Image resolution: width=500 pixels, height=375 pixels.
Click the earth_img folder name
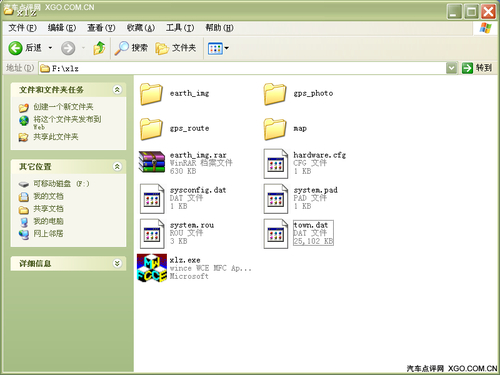pos(189,94)
